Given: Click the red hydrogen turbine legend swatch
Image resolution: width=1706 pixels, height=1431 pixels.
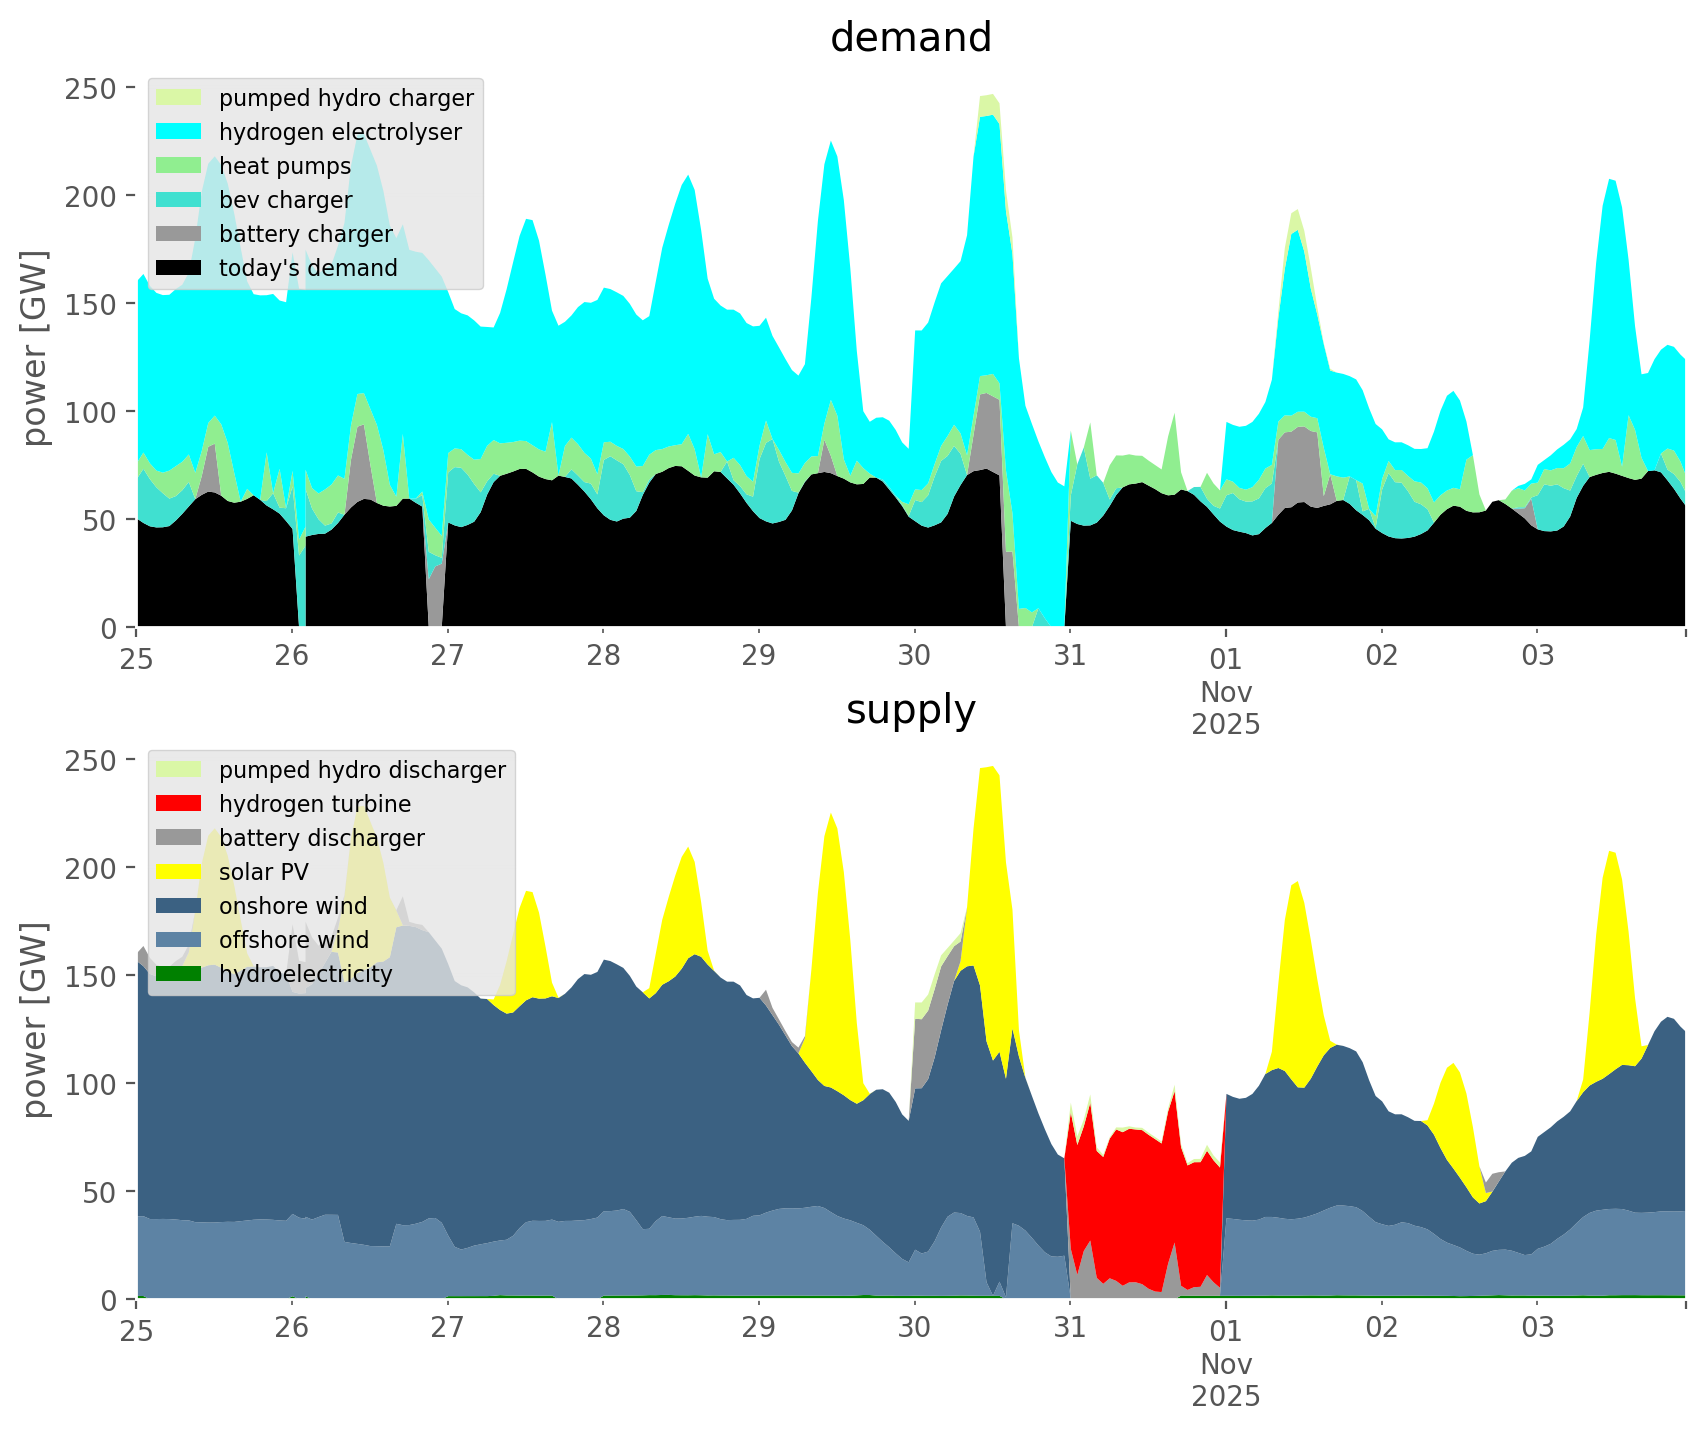Looking at the screenshot, I should [178, 804].
